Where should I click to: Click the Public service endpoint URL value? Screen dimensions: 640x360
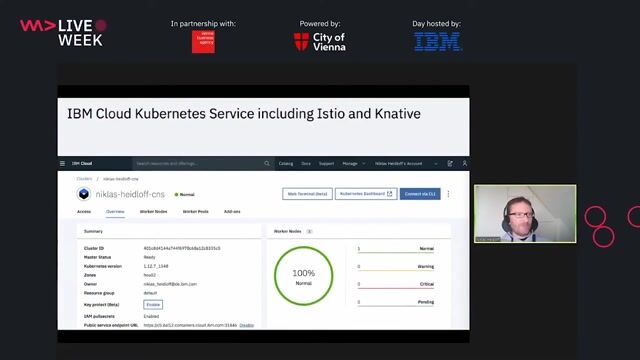(x=190, y=325)
